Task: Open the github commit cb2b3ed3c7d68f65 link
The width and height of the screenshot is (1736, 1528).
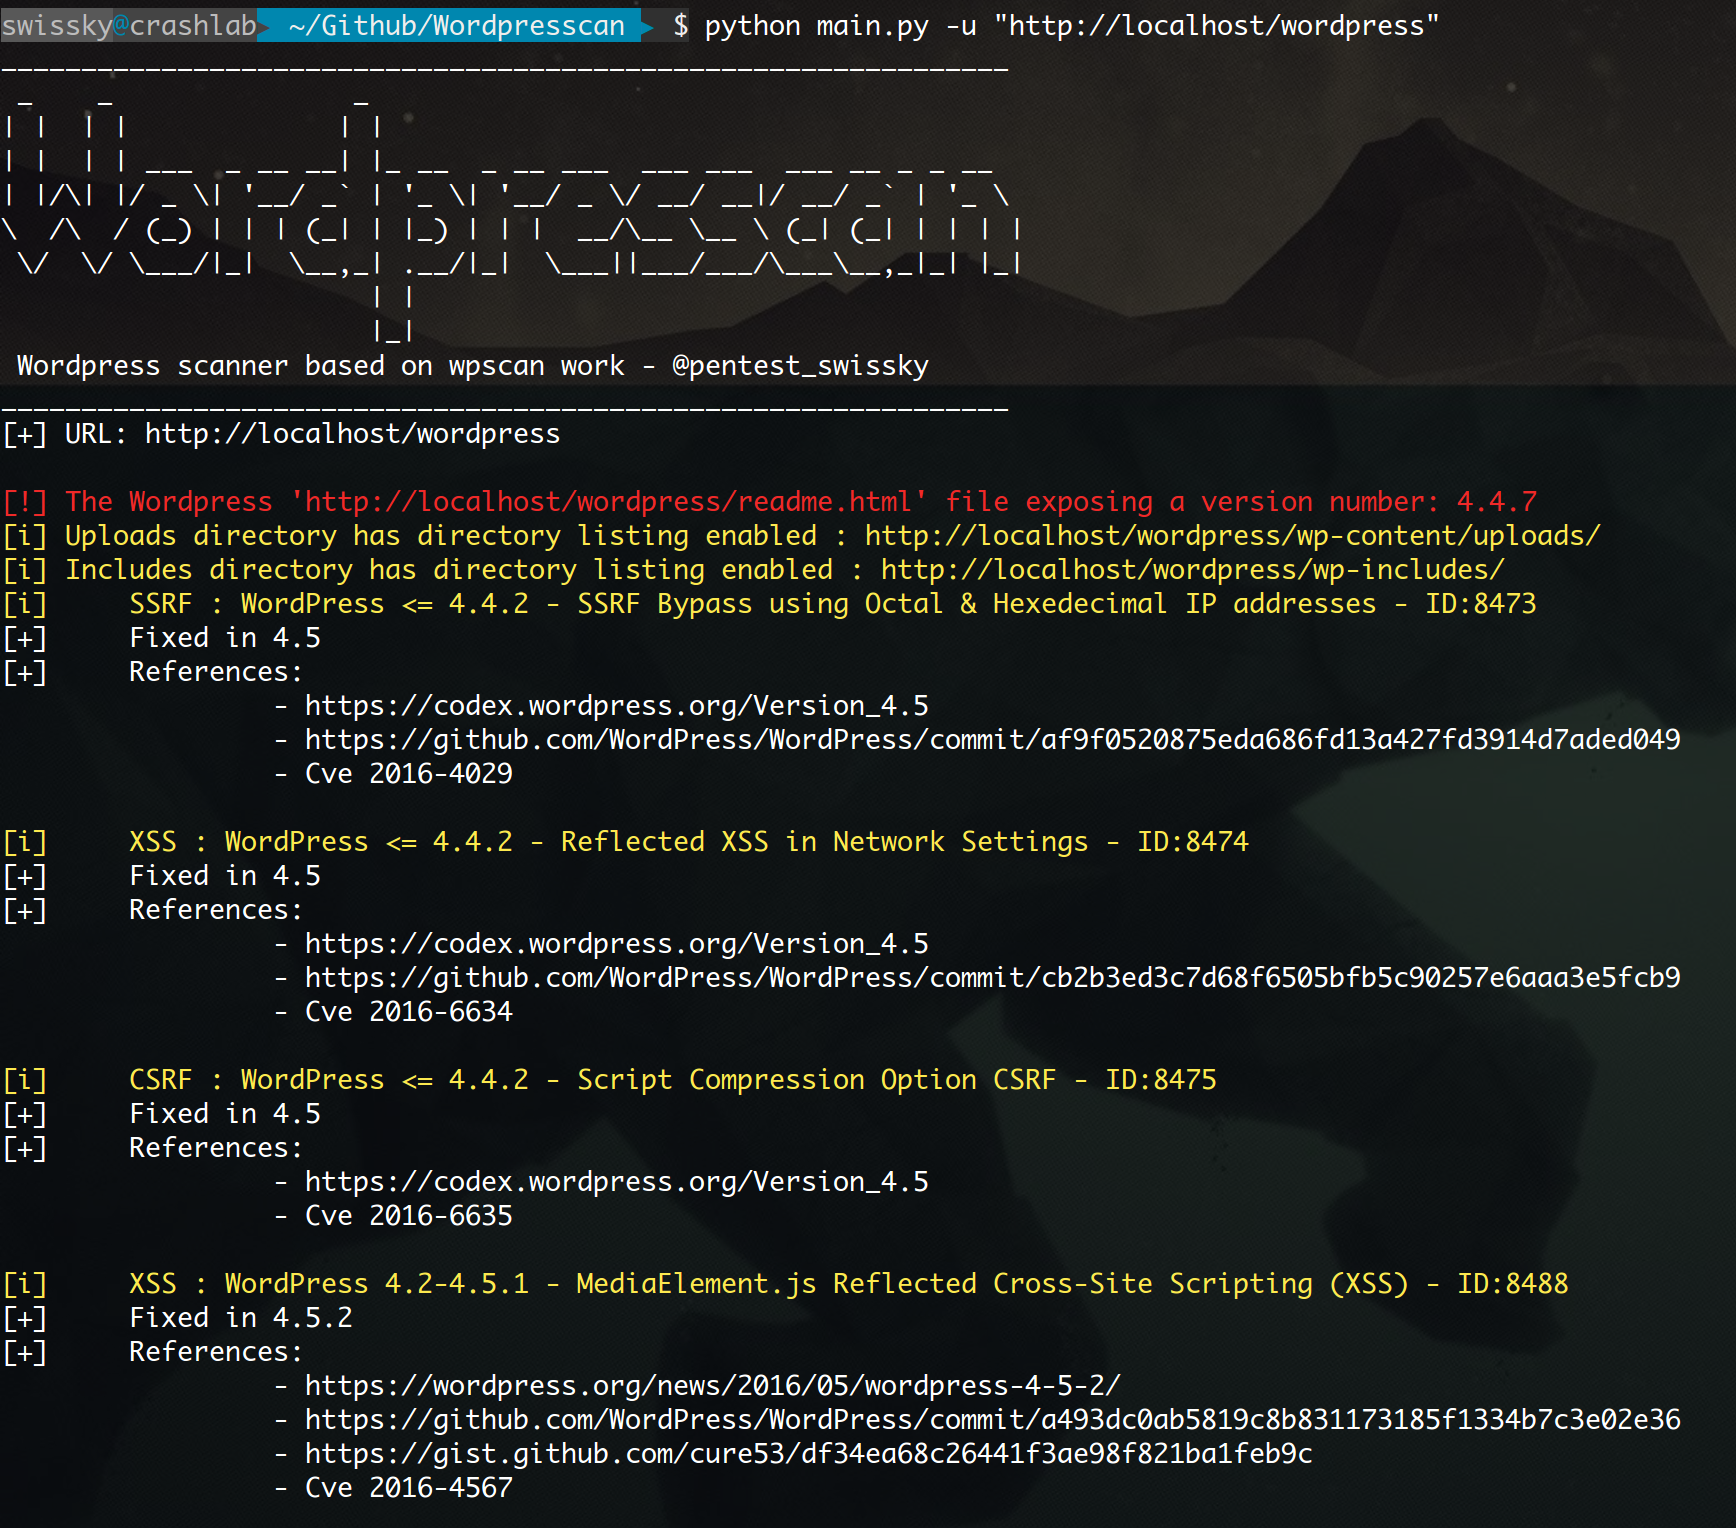Action: [x=992, y=978]
